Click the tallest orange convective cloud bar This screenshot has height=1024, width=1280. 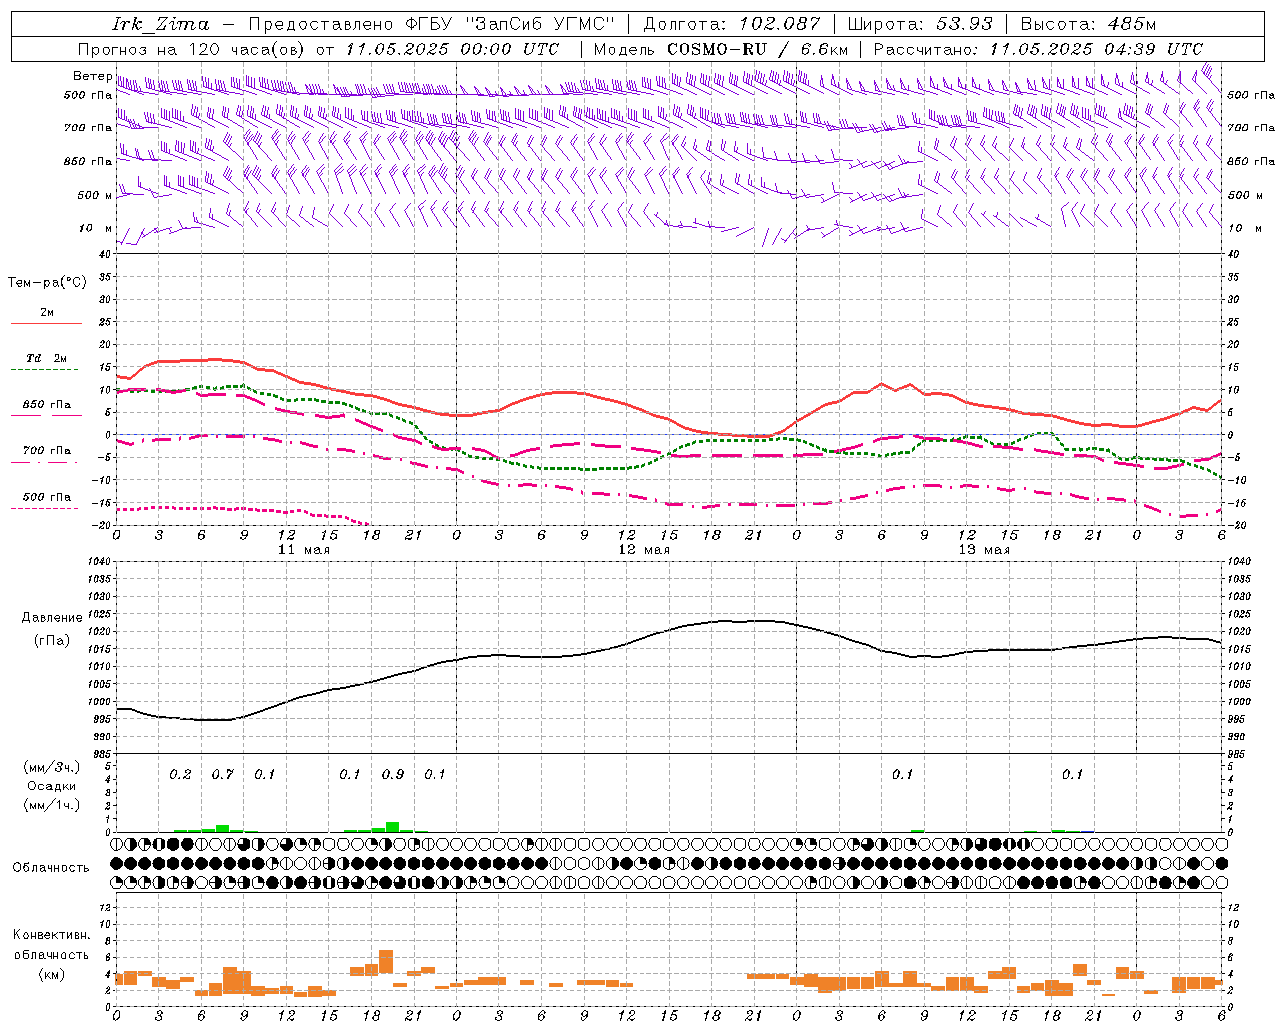point(386,962)
